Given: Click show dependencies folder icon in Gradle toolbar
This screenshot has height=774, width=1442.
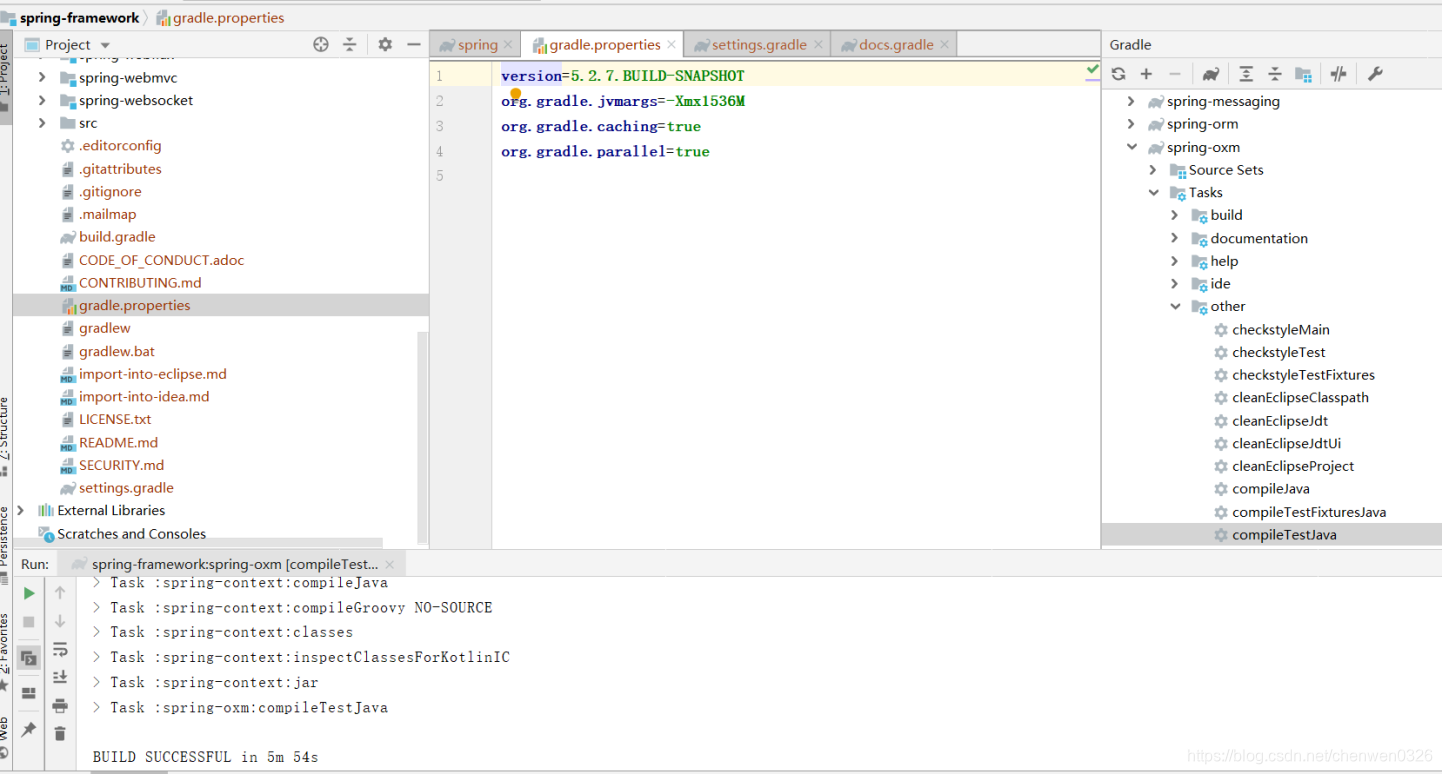Looking at the screenshot, I should [x=1303, y=74].
